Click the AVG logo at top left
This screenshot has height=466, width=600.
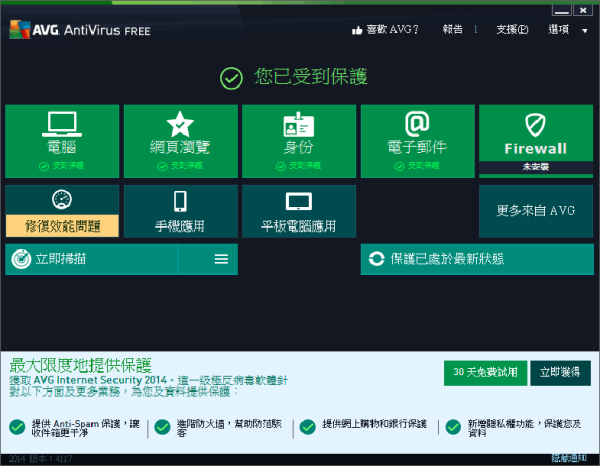(x=20, y=29)
